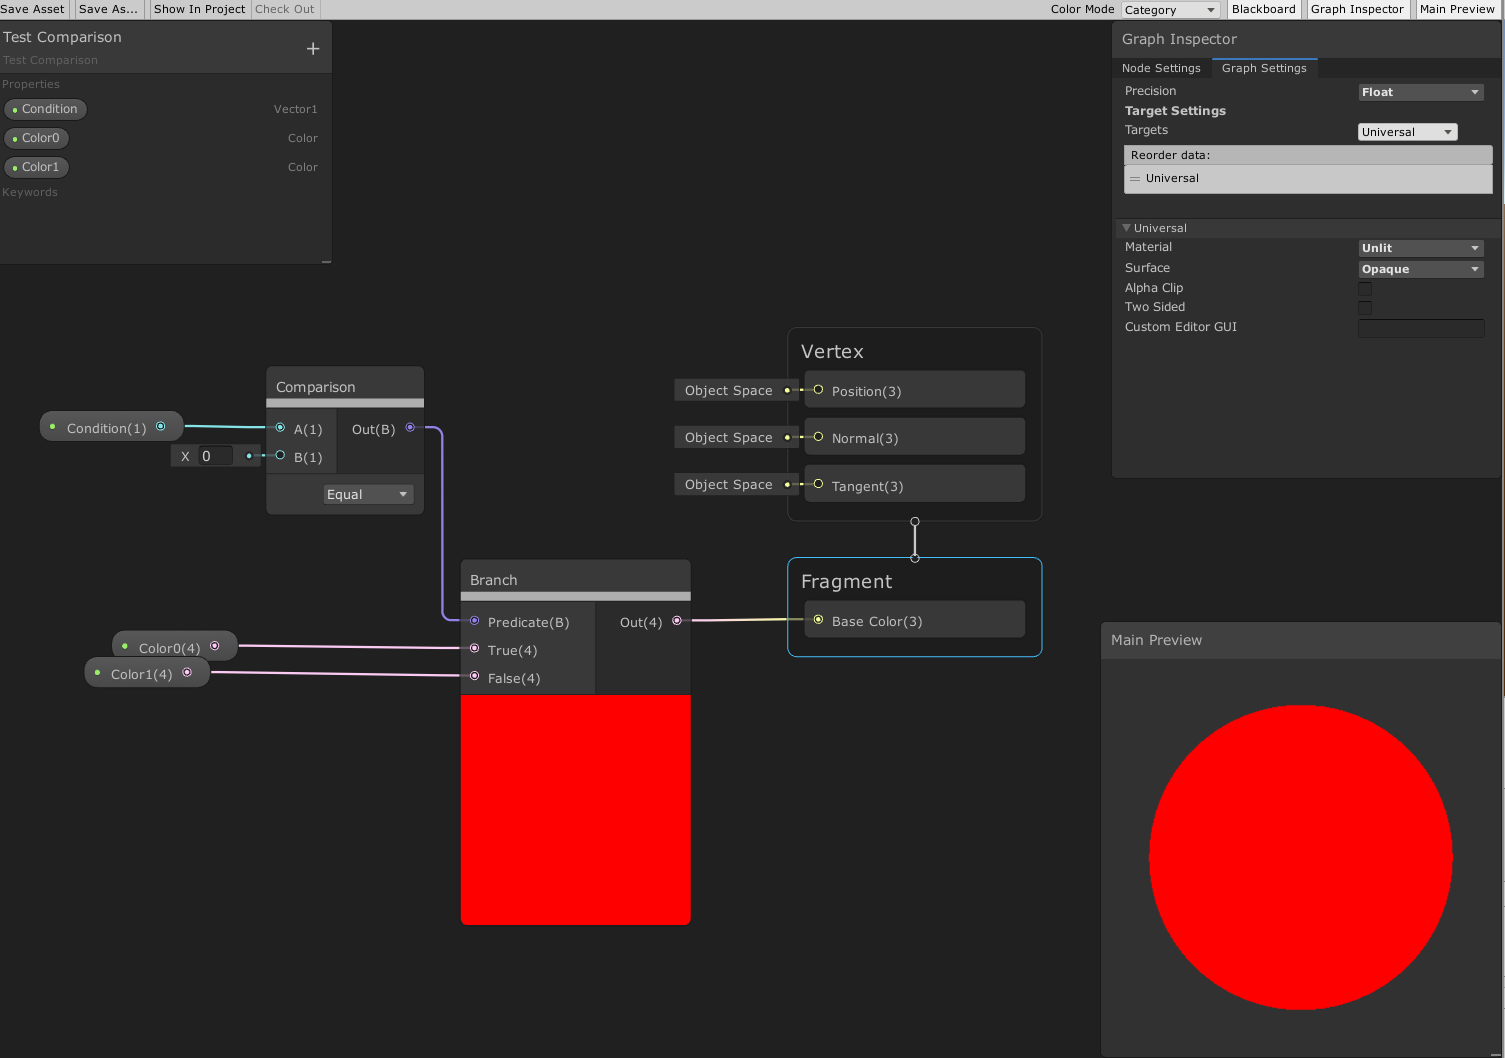Click the Predicate(B) input port on Branch node

474,620
